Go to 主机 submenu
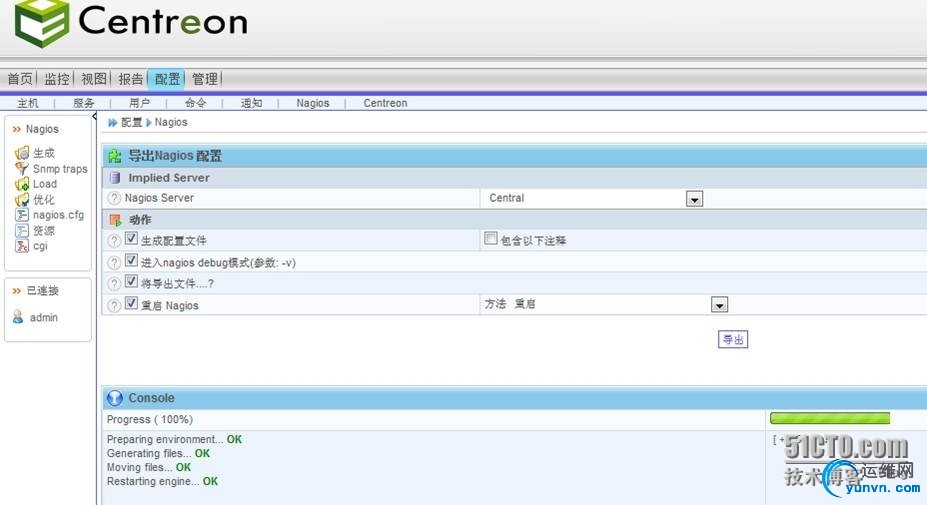 tap(28, 103)
